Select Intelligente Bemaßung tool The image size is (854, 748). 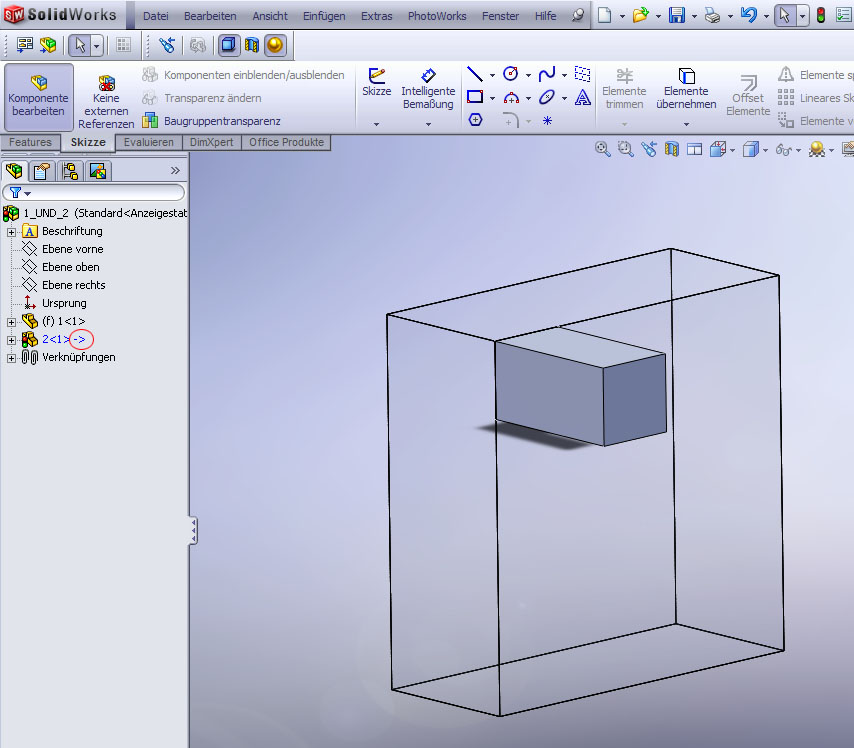tap(428, 89)
